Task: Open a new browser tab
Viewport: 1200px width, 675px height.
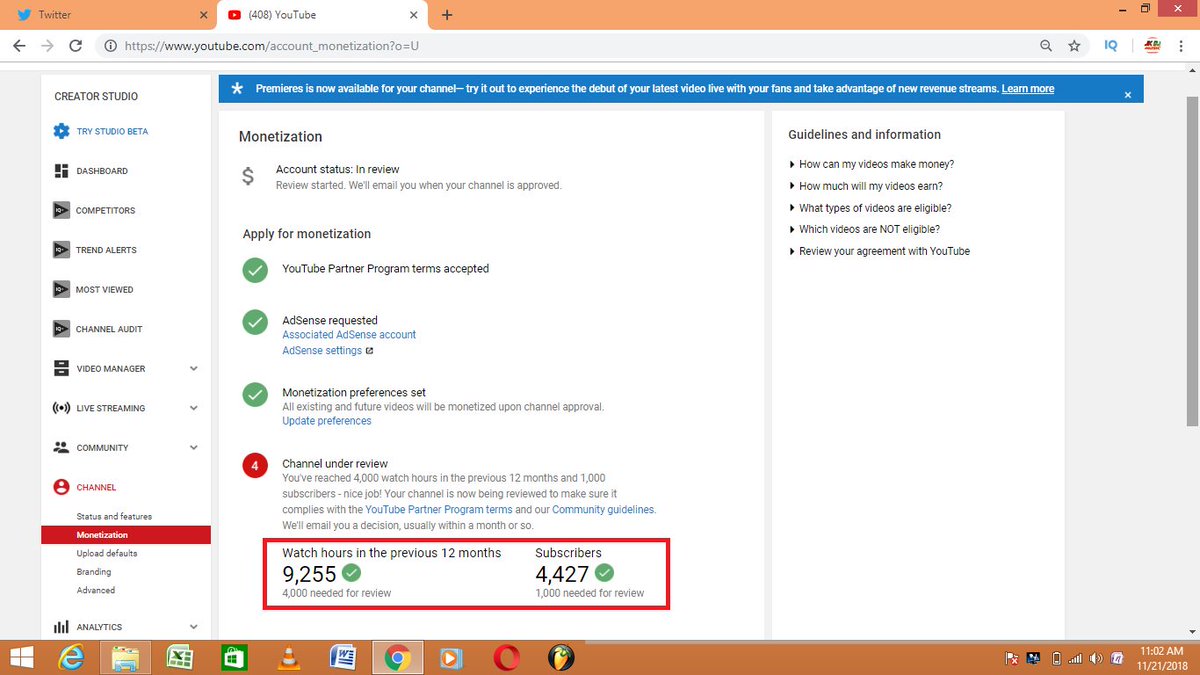Action: tap(447, 15)
